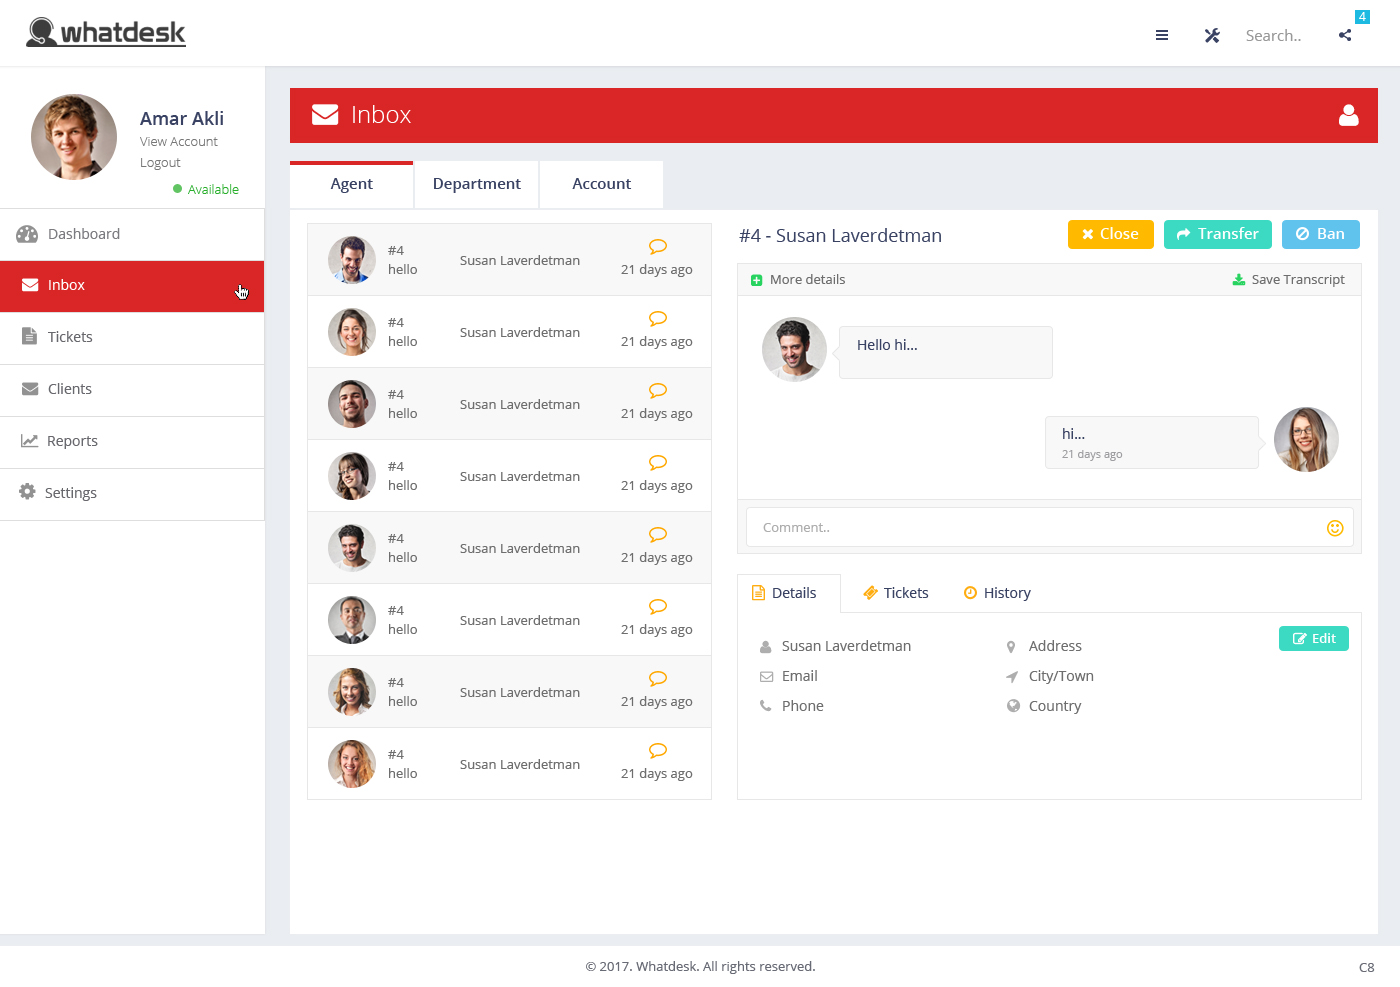Open the Tickets tab in details panel

coord(896,593)
